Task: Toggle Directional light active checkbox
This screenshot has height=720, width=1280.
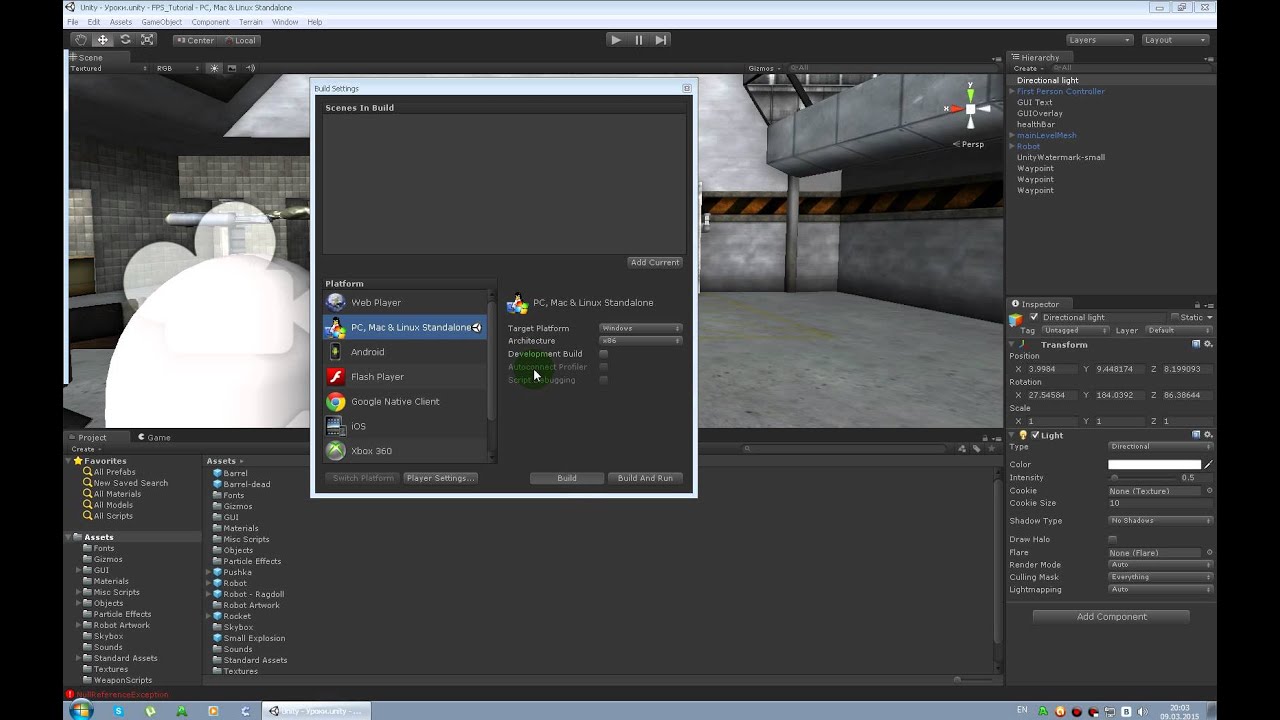Action: click(1034, 317)
